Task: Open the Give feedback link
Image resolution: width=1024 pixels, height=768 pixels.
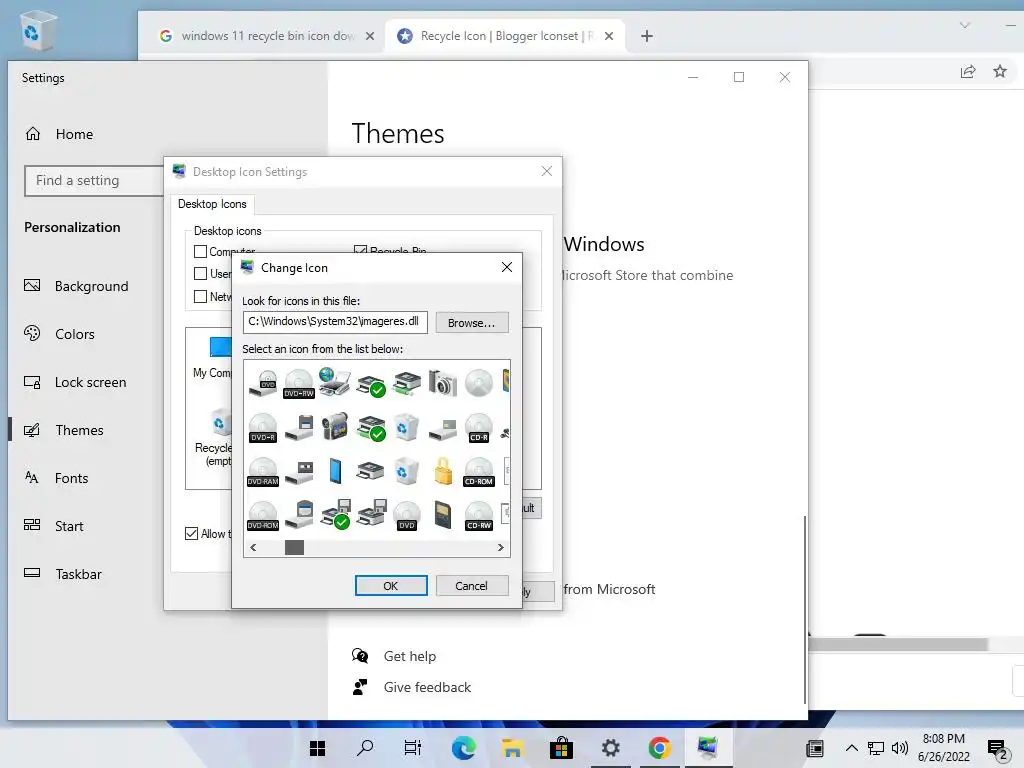Action: coord(427,687)
